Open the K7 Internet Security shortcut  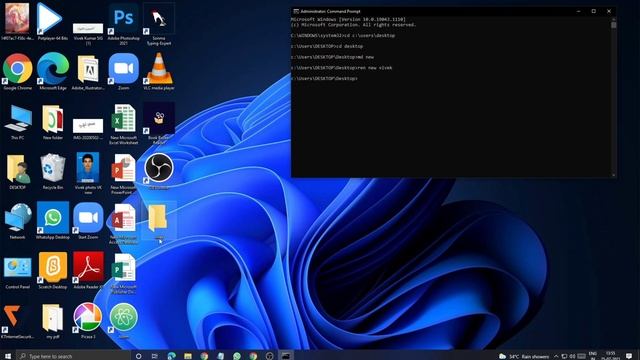pyautogui.click(x=16, y=321)
